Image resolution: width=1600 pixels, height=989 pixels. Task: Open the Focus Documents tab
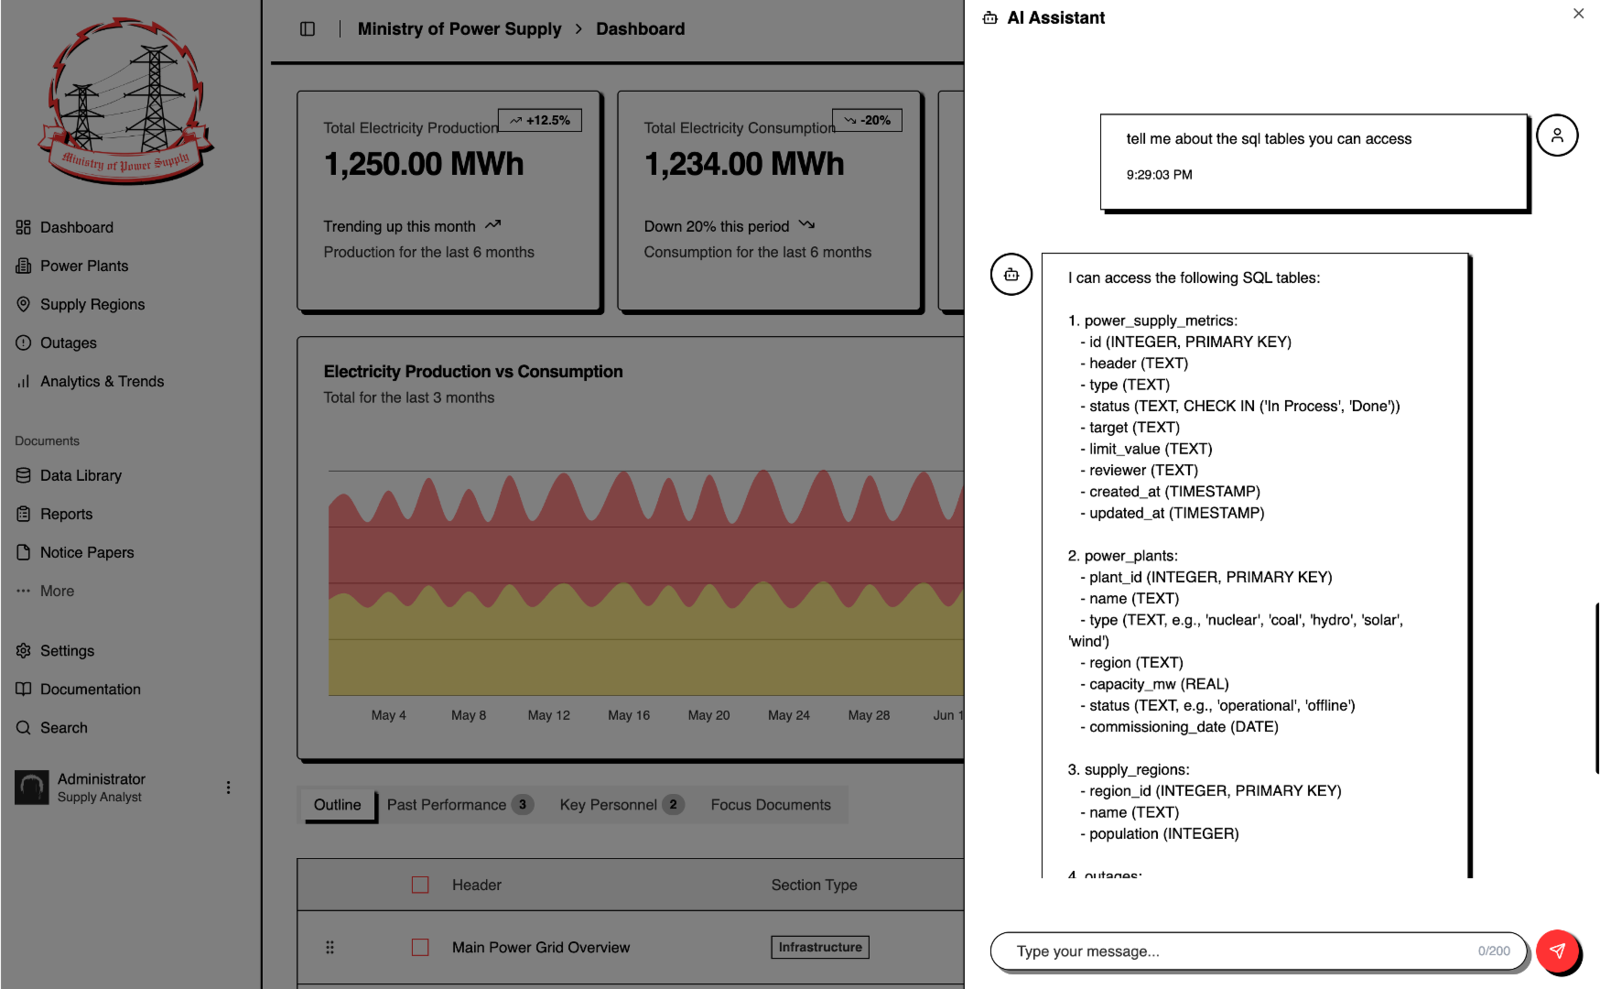tap(771, 805)
